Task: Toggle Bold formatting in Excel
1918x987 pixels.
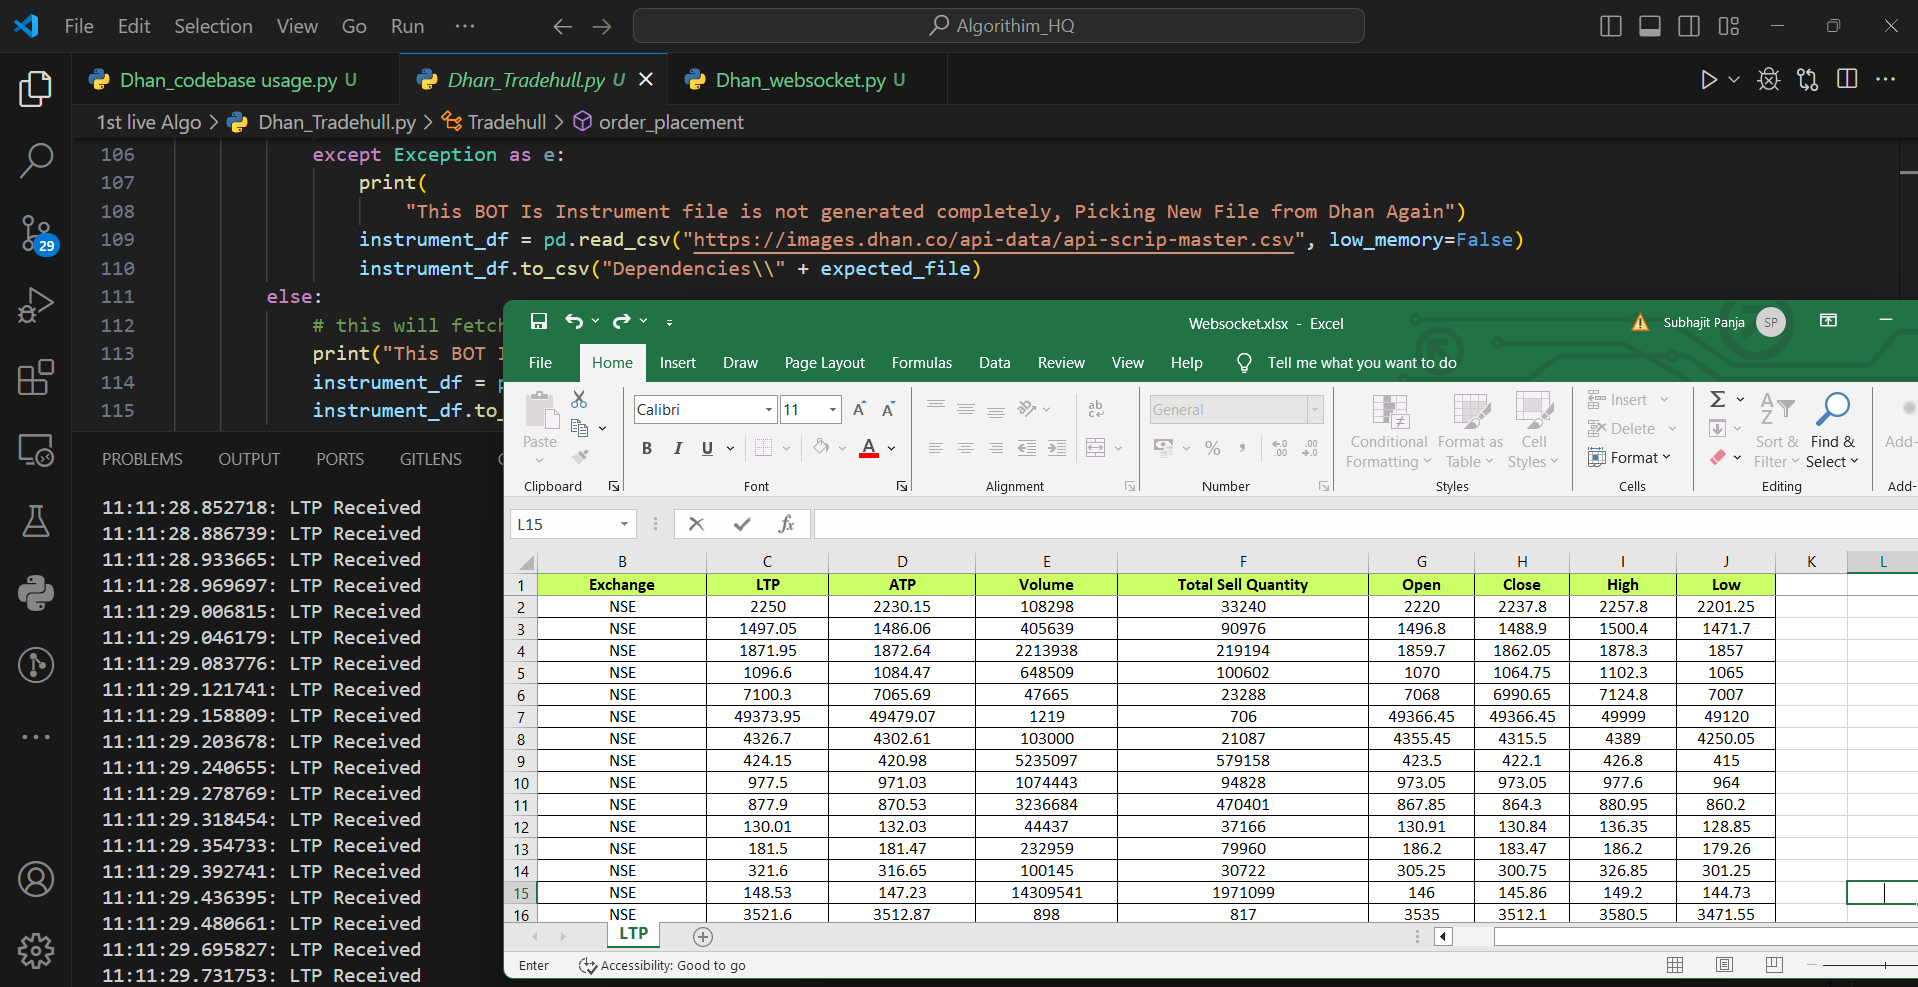Action: 647,448
